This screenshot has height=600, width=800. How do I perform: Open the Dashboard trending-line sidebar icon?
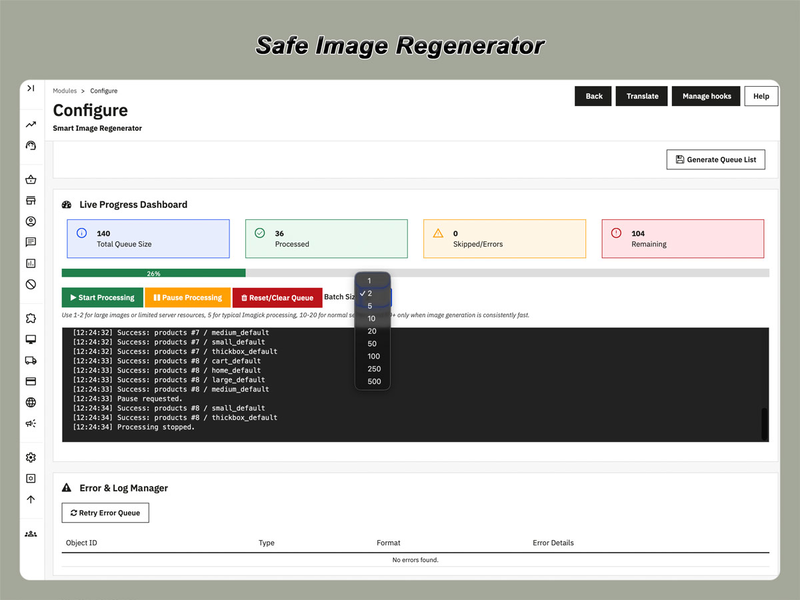click(x=31, y=124)
